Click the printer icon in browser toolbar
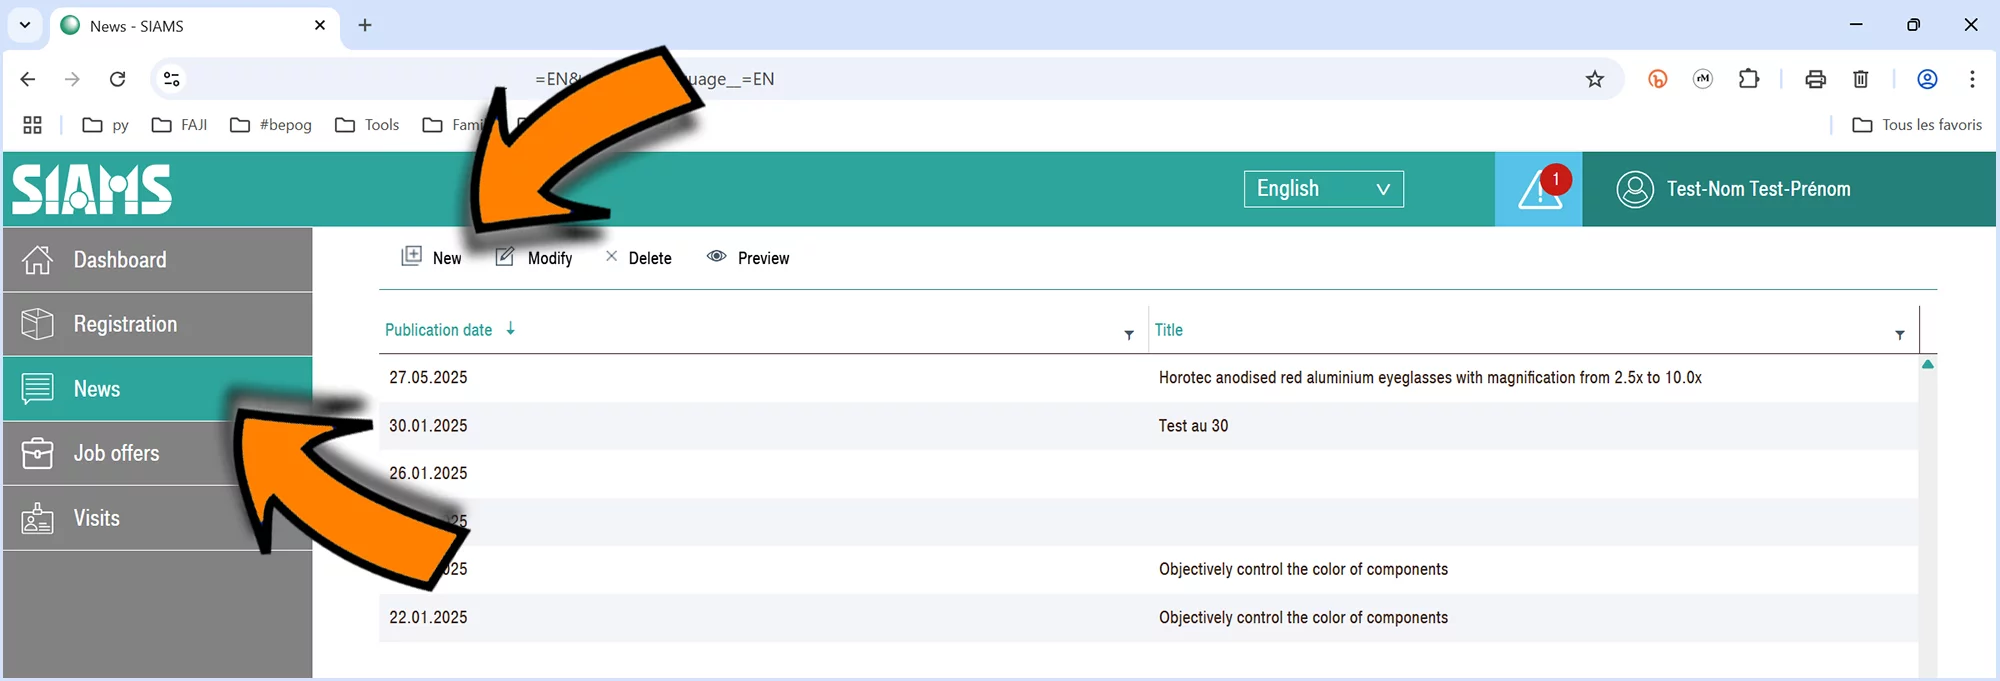The height and width of the screenshot is (681, 2000). (x=1816, y=79)
